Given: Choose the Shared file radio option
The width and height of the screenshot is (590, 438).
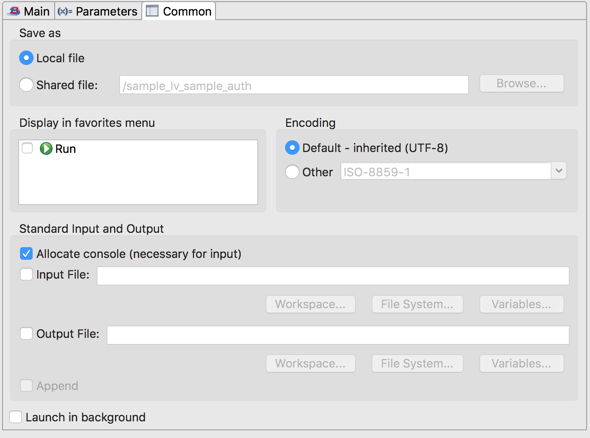Looking at the screenshot, I should click(26, 85).
